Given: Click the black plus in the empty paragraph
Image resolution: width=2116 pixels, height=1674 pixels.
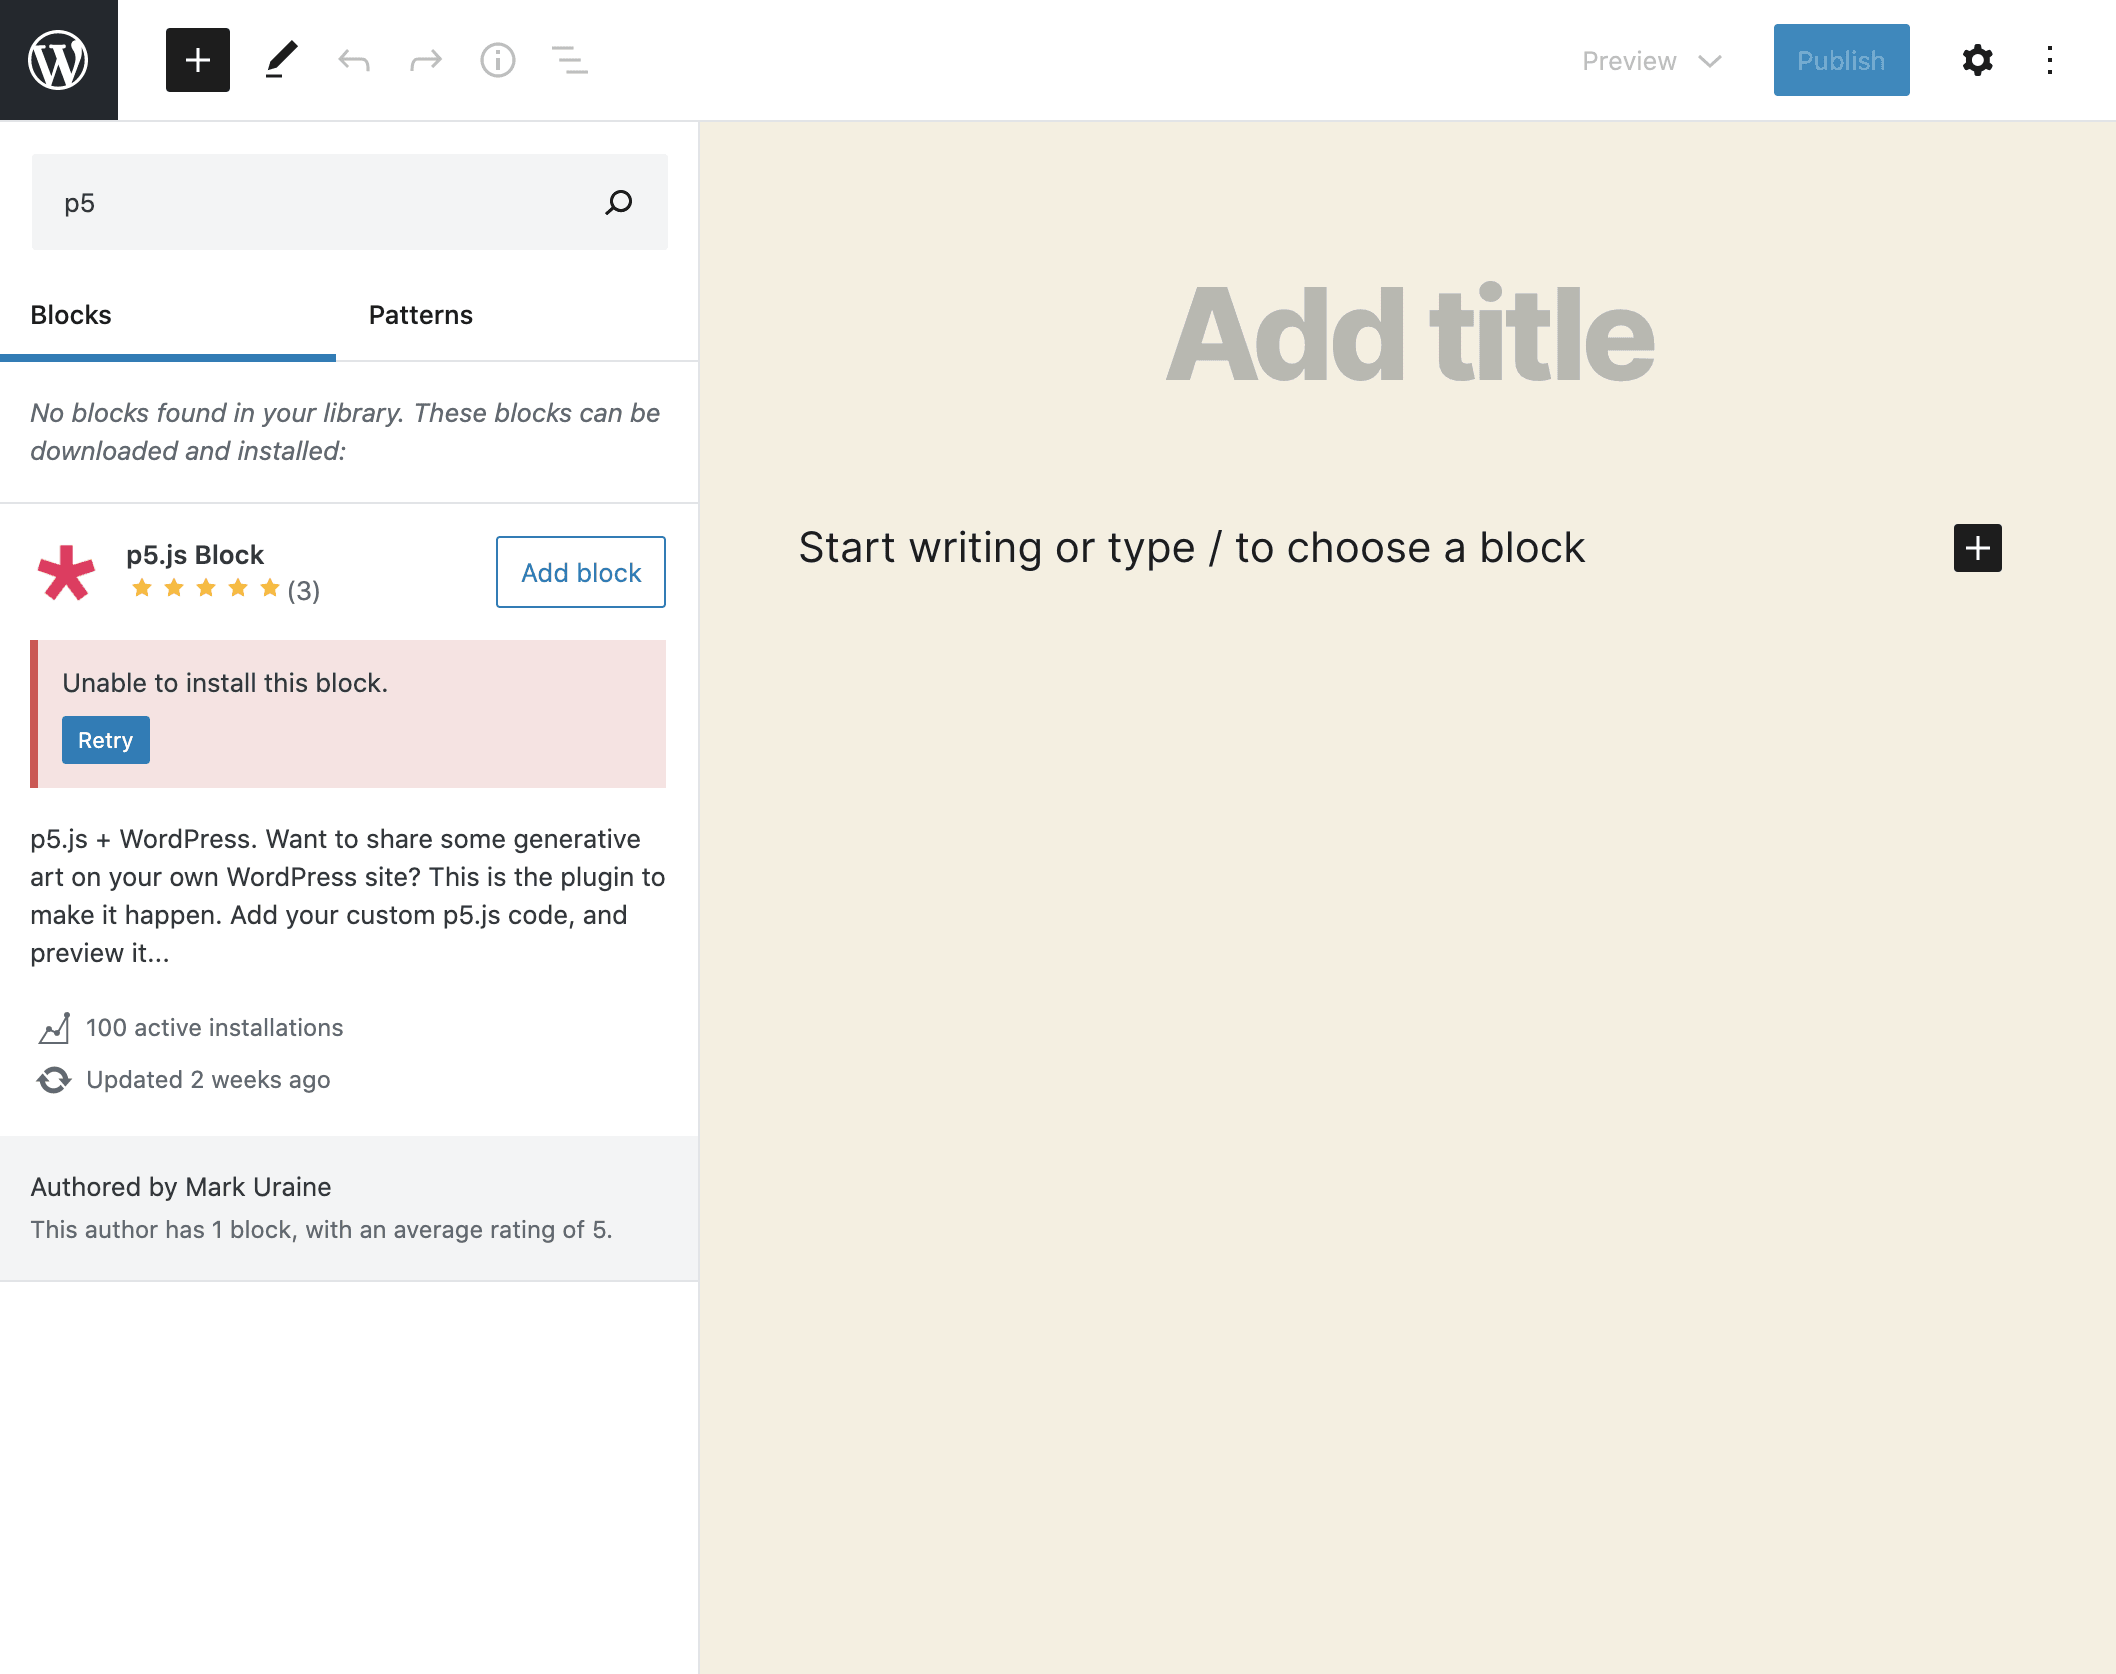Looking at the screenshot, I should (x=1977, y=548).
